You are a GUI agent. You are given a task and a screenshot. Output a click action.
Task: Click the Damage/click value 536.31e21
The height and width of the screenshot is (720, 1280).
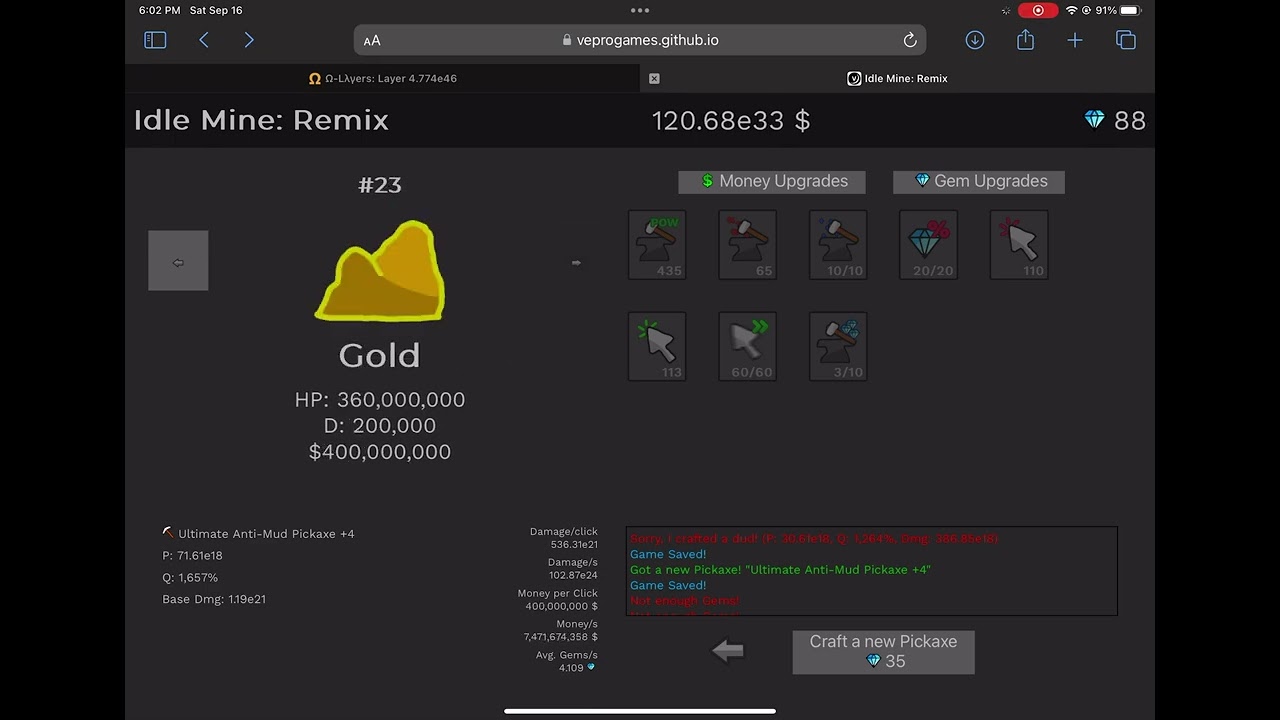tap(574, 545)
